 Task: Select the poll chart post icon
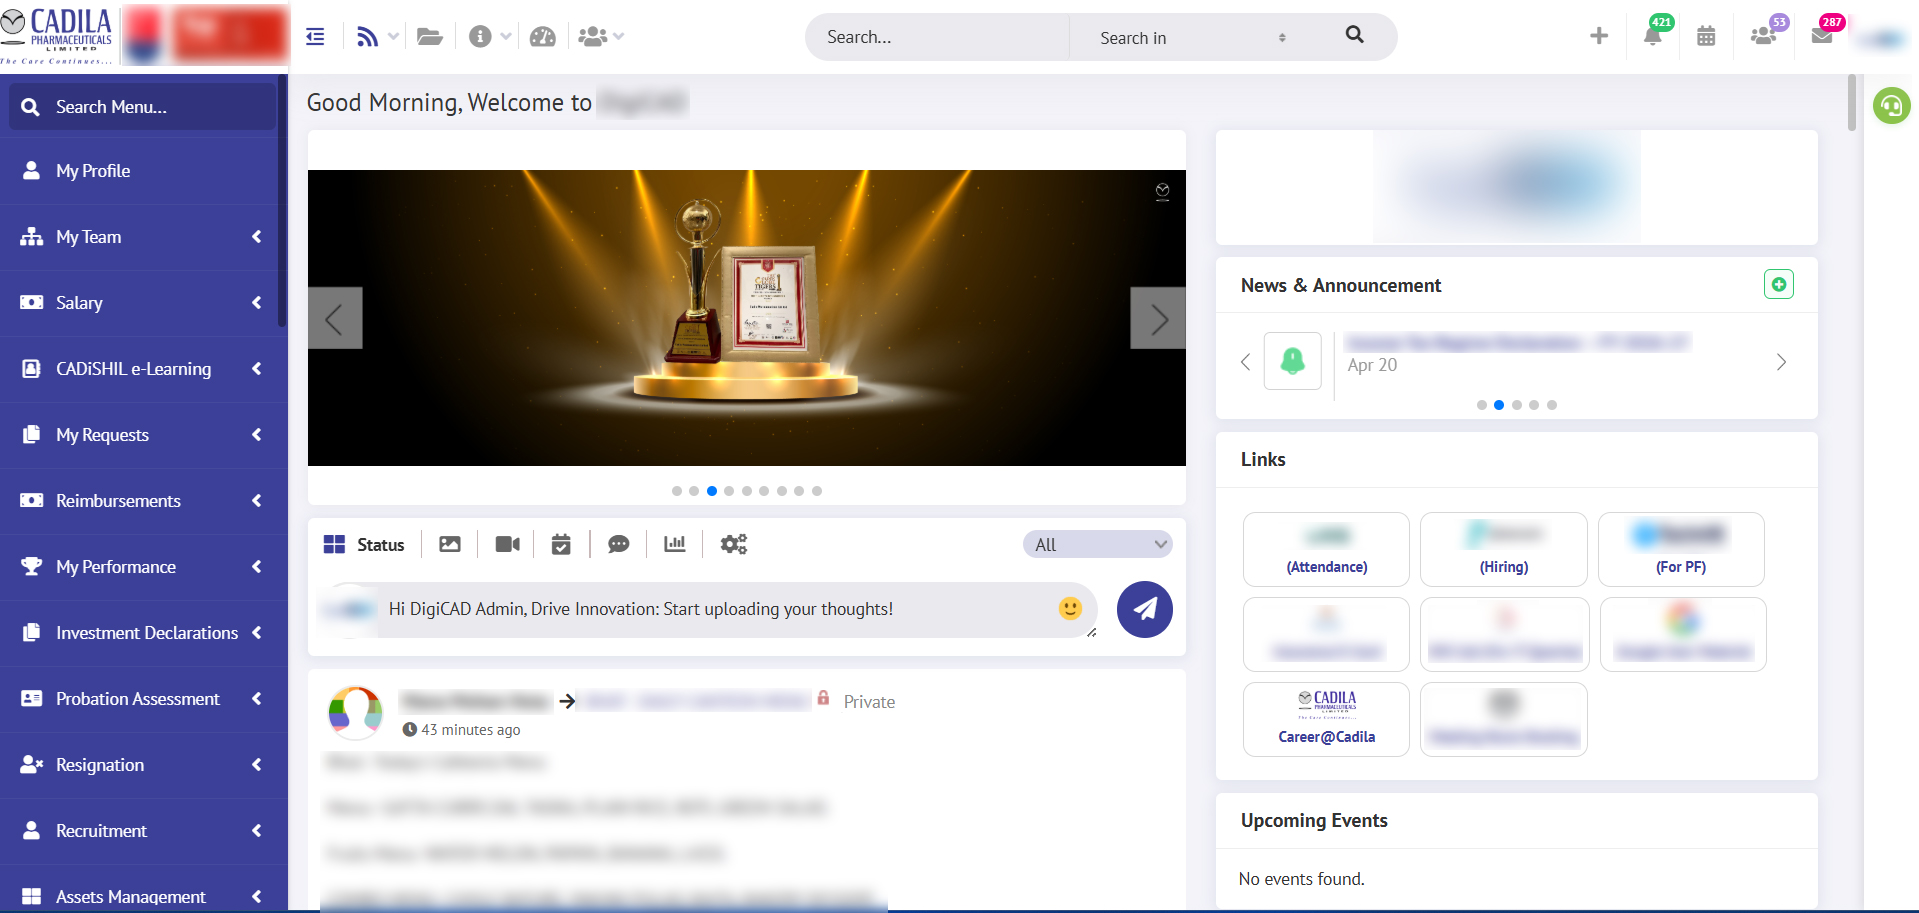pos(675,544)
